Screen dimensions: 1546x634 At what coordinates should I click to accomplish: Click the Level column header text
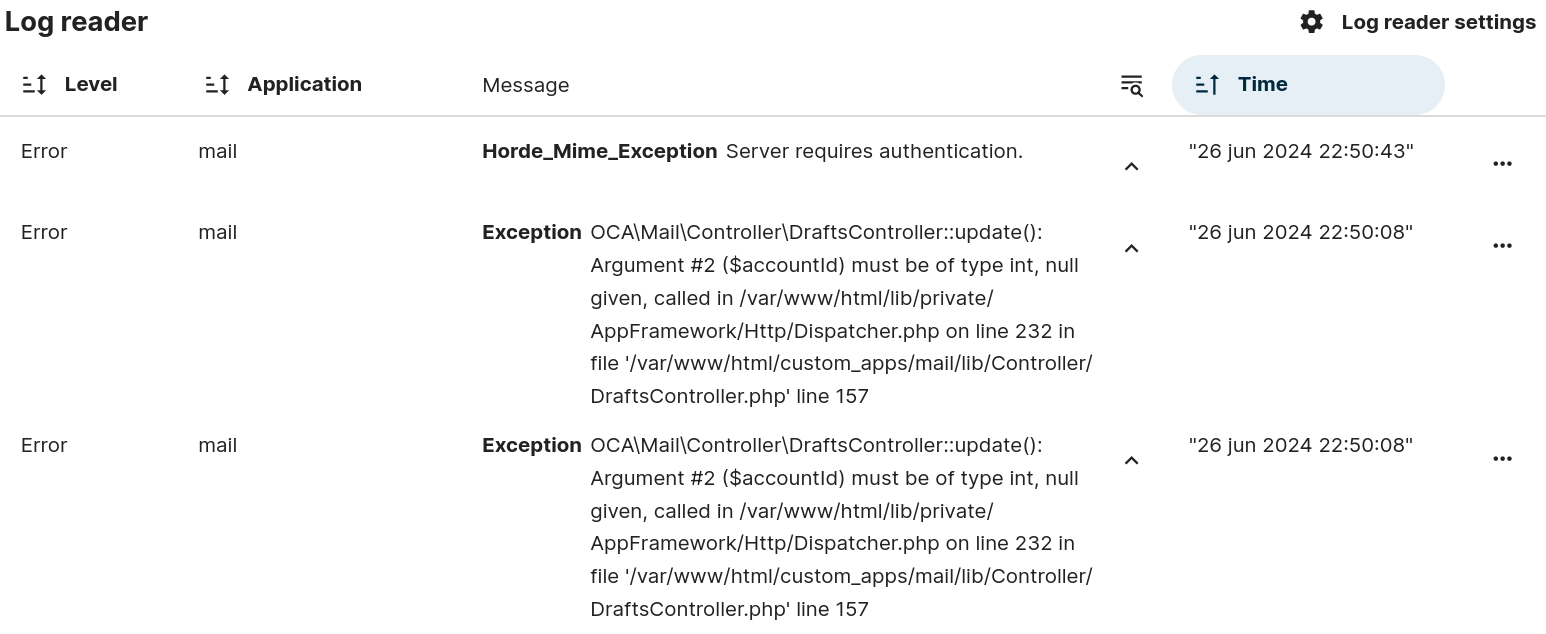(91, 85)
